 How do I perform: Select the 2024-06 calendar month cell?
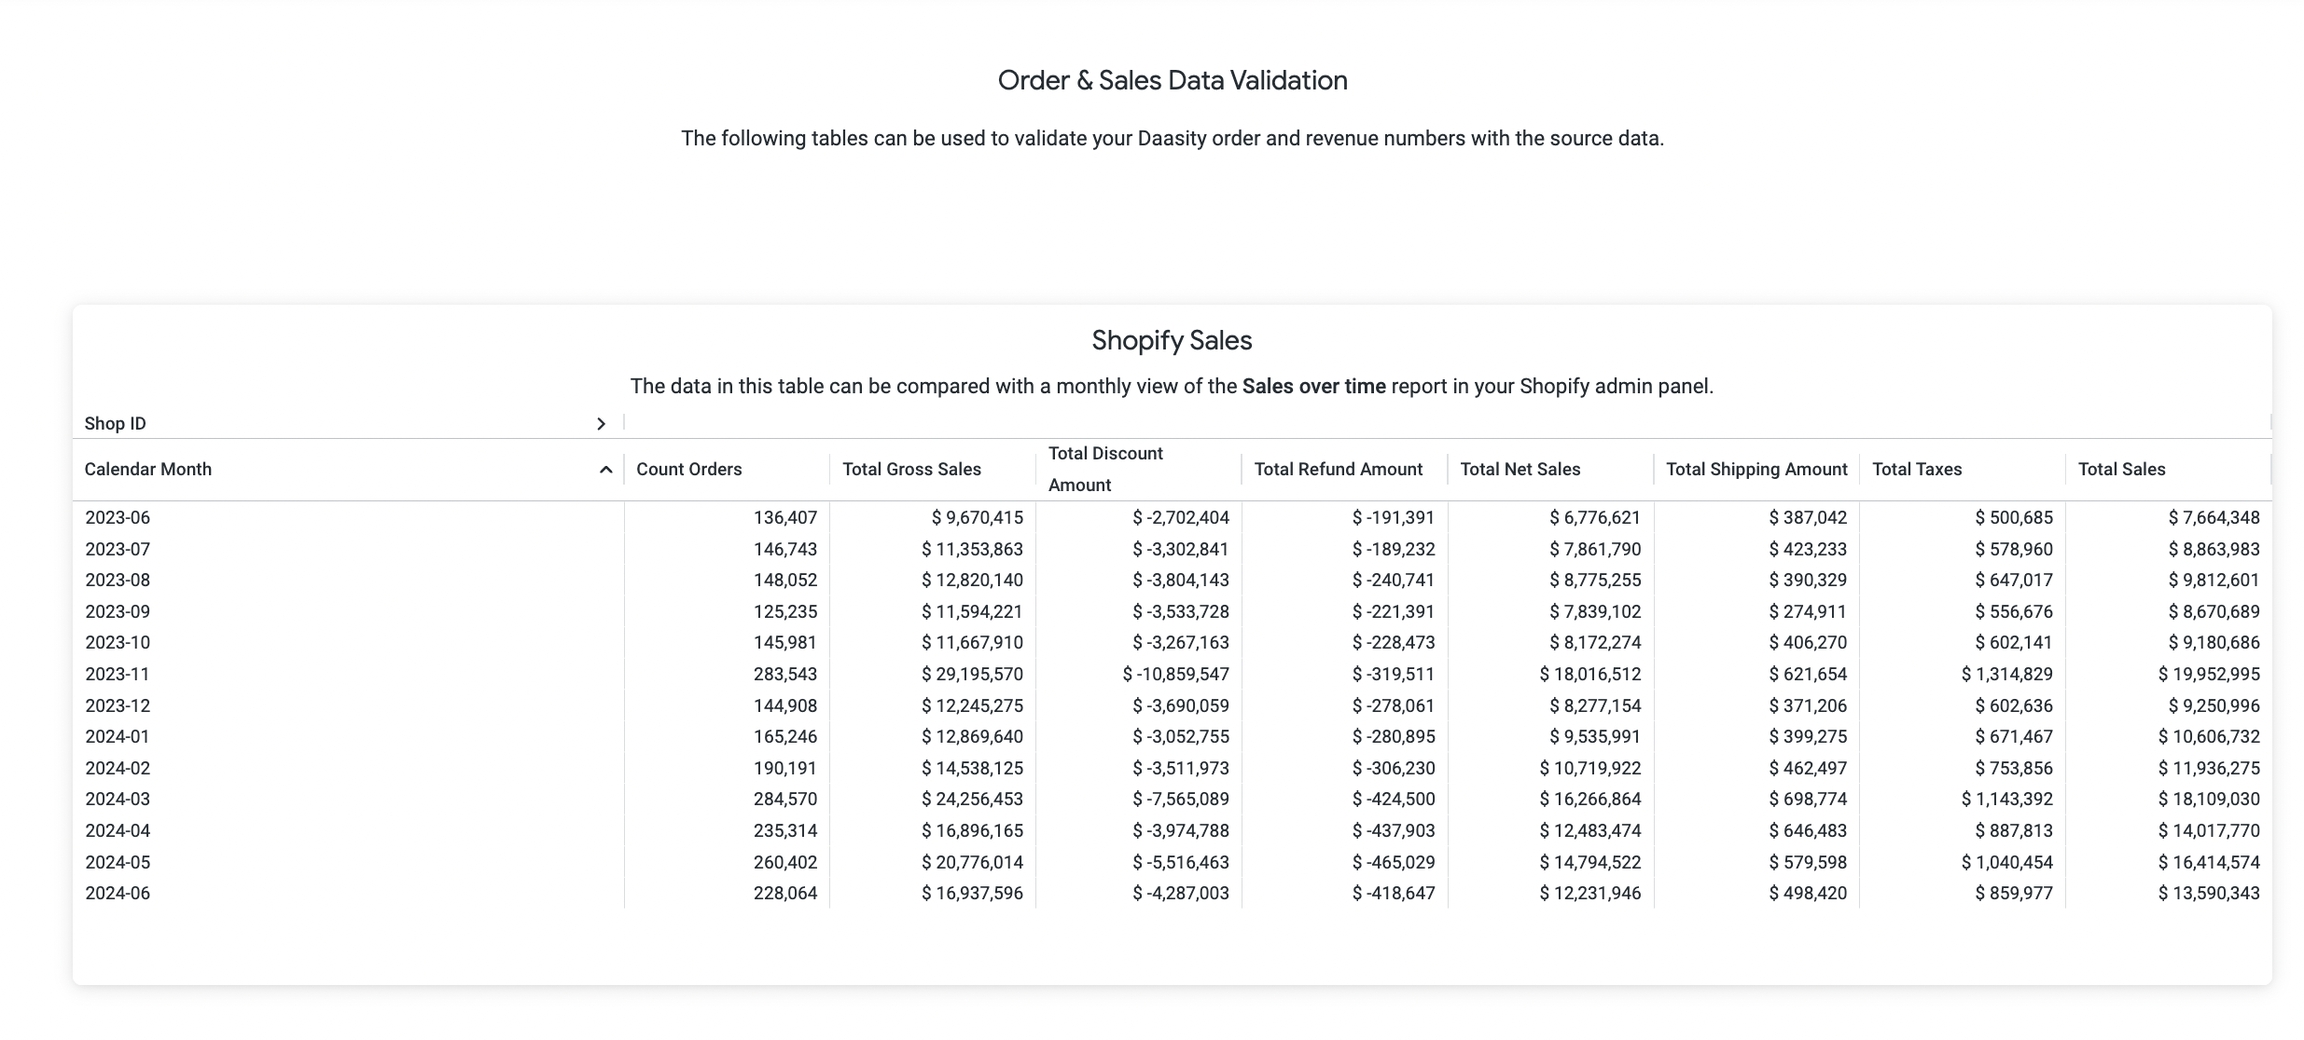[x=118, y=893]
